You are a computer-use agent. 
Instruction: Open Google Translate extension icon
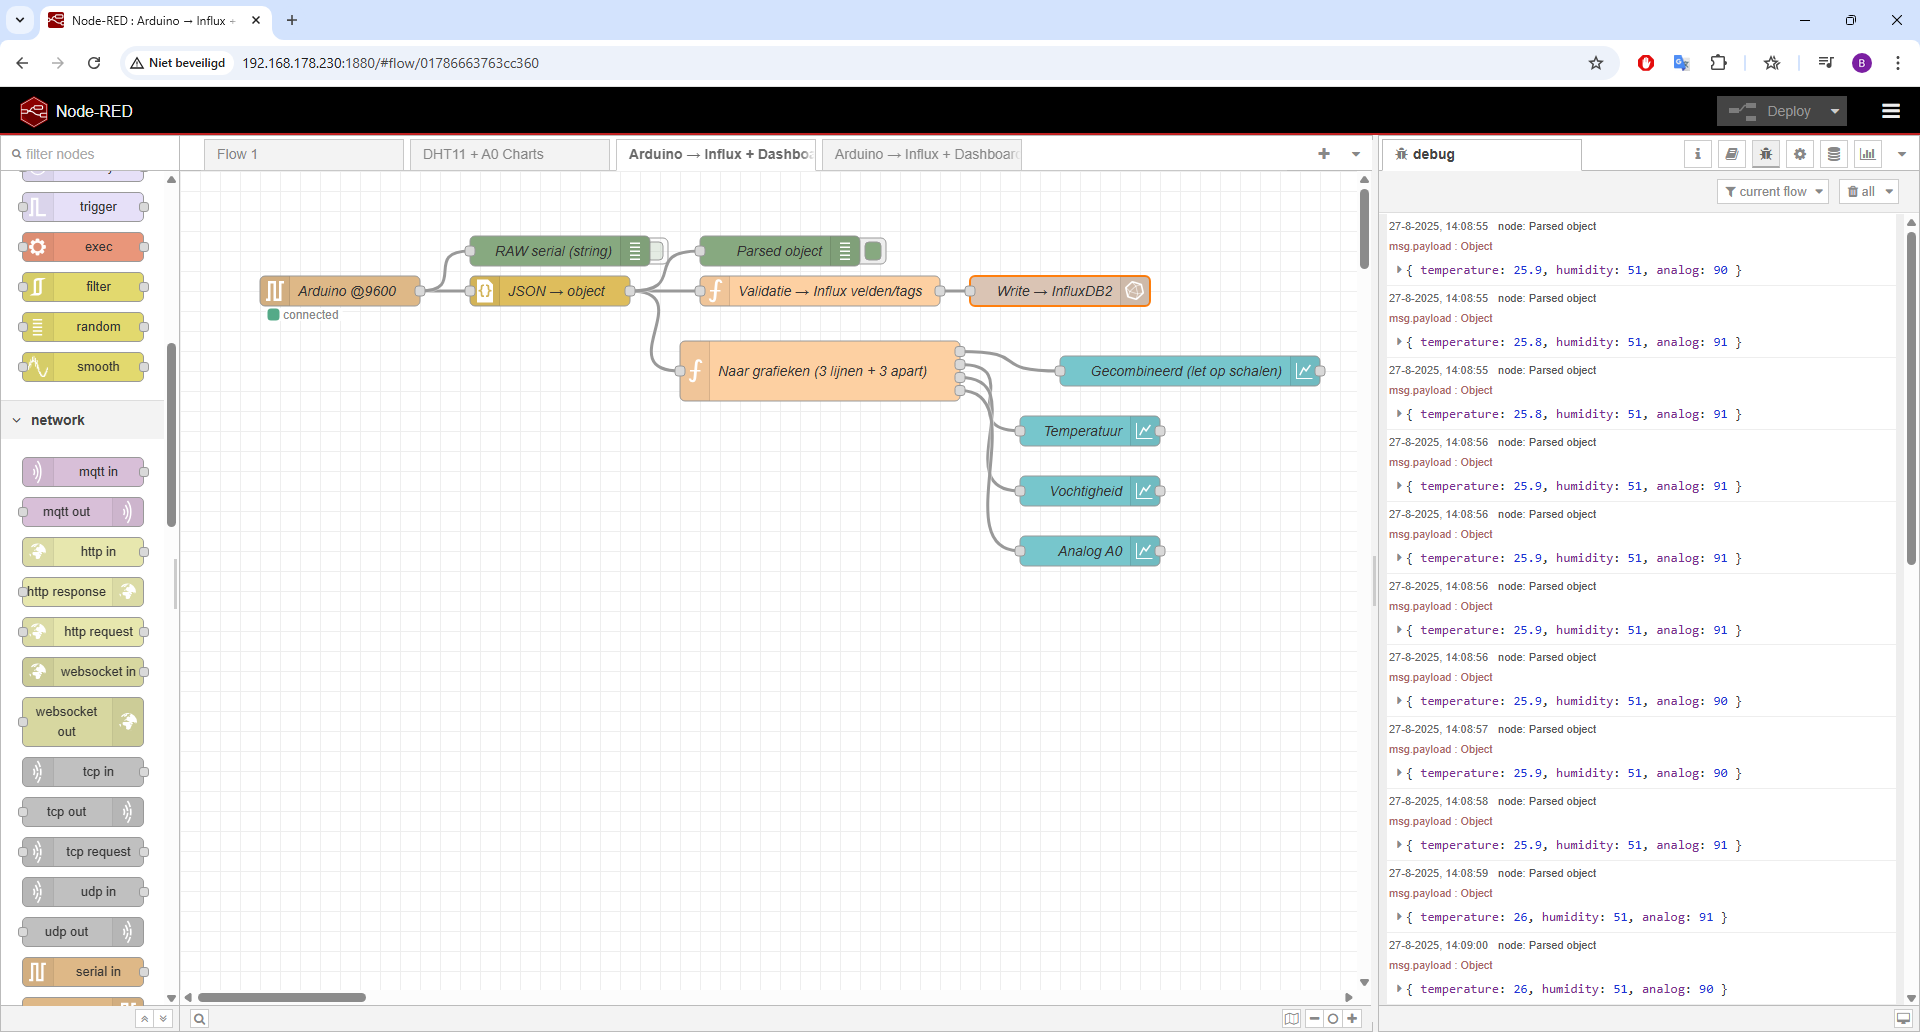pos(1681,63)
